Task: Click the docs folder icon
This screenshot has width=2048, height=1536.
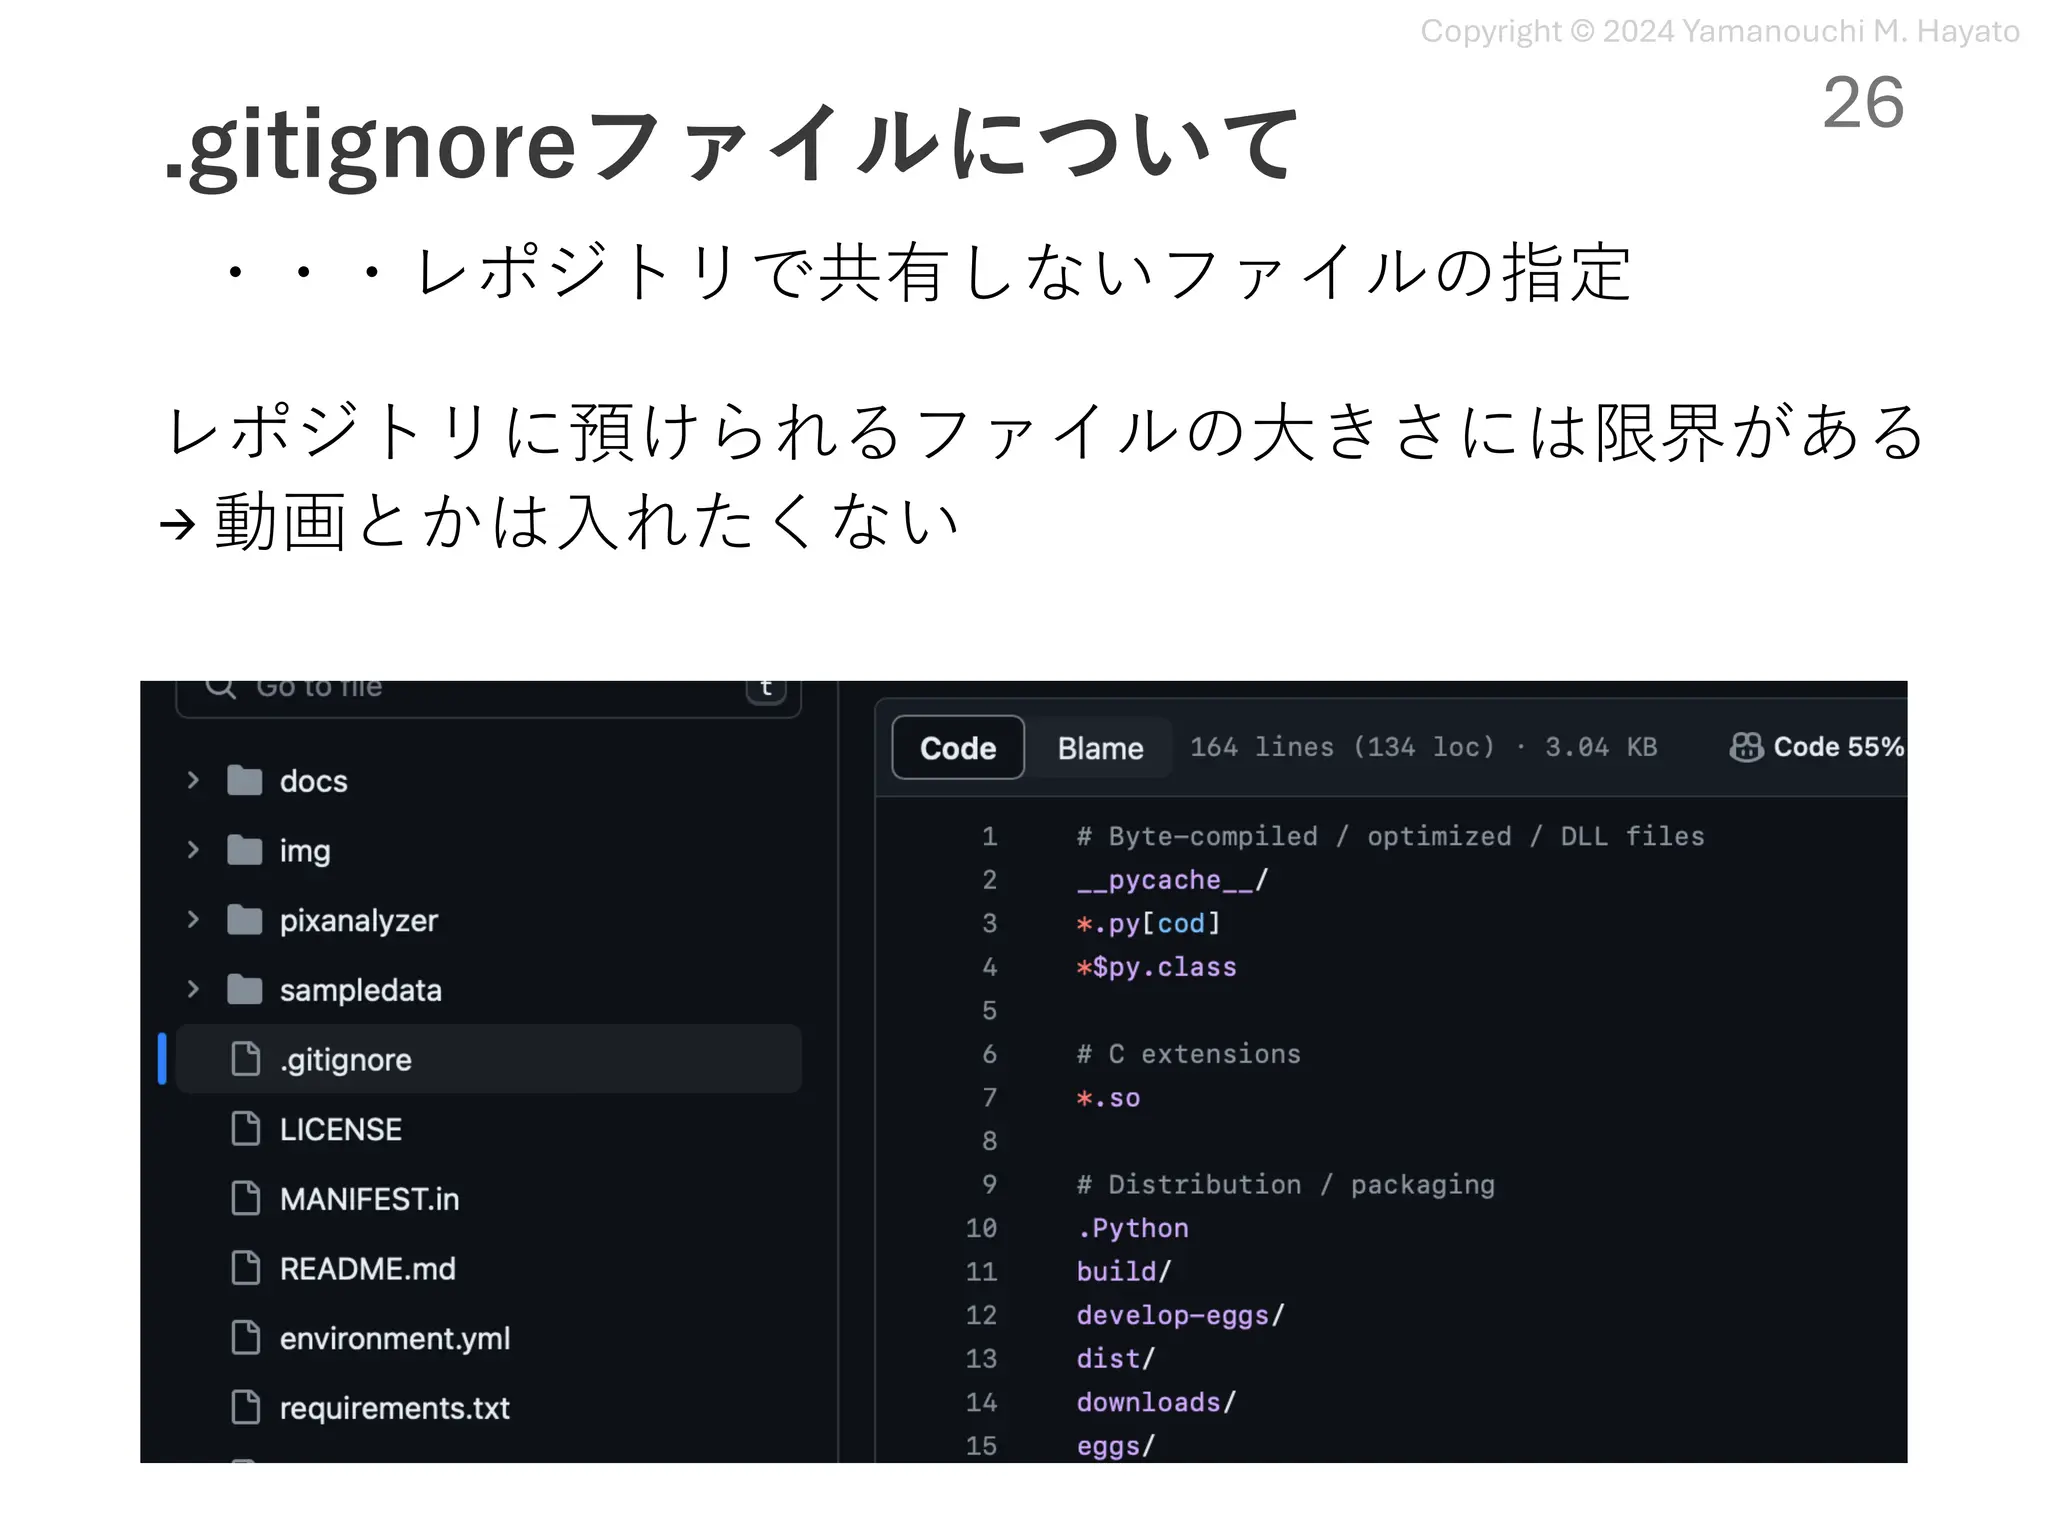Action: (245, 780)
